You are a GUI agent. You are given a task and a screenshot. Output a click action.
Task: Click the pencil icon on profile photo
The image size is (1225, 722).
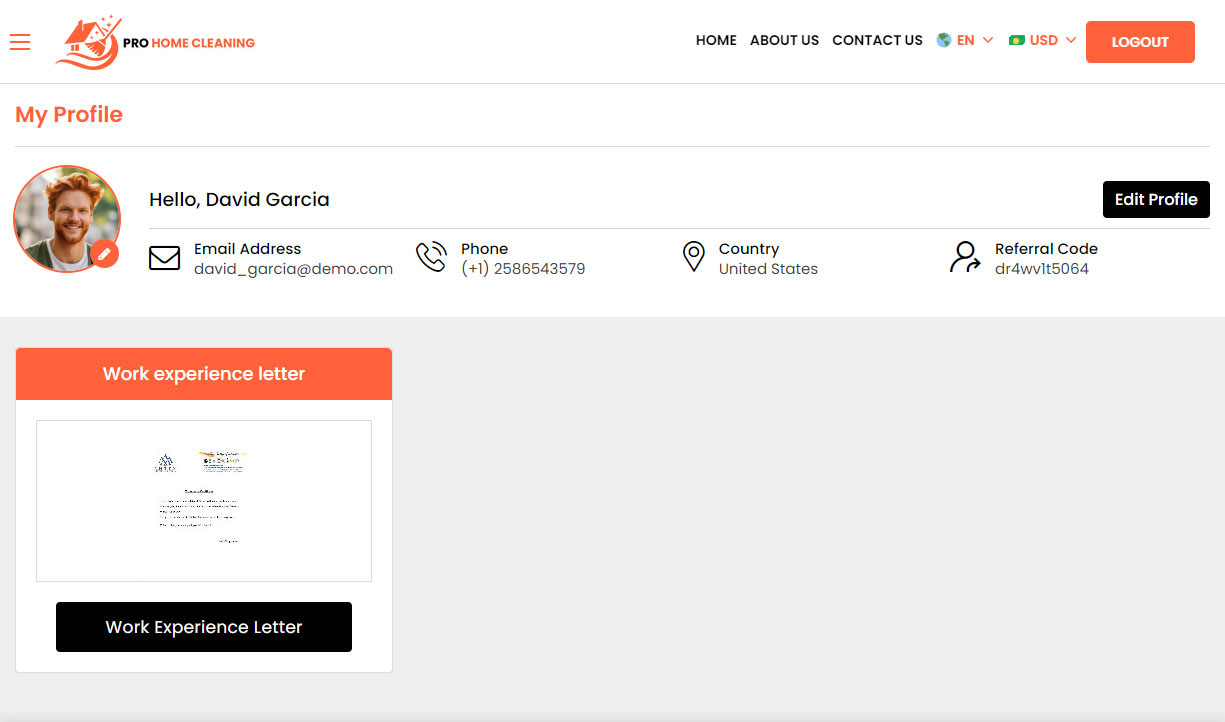104,254
